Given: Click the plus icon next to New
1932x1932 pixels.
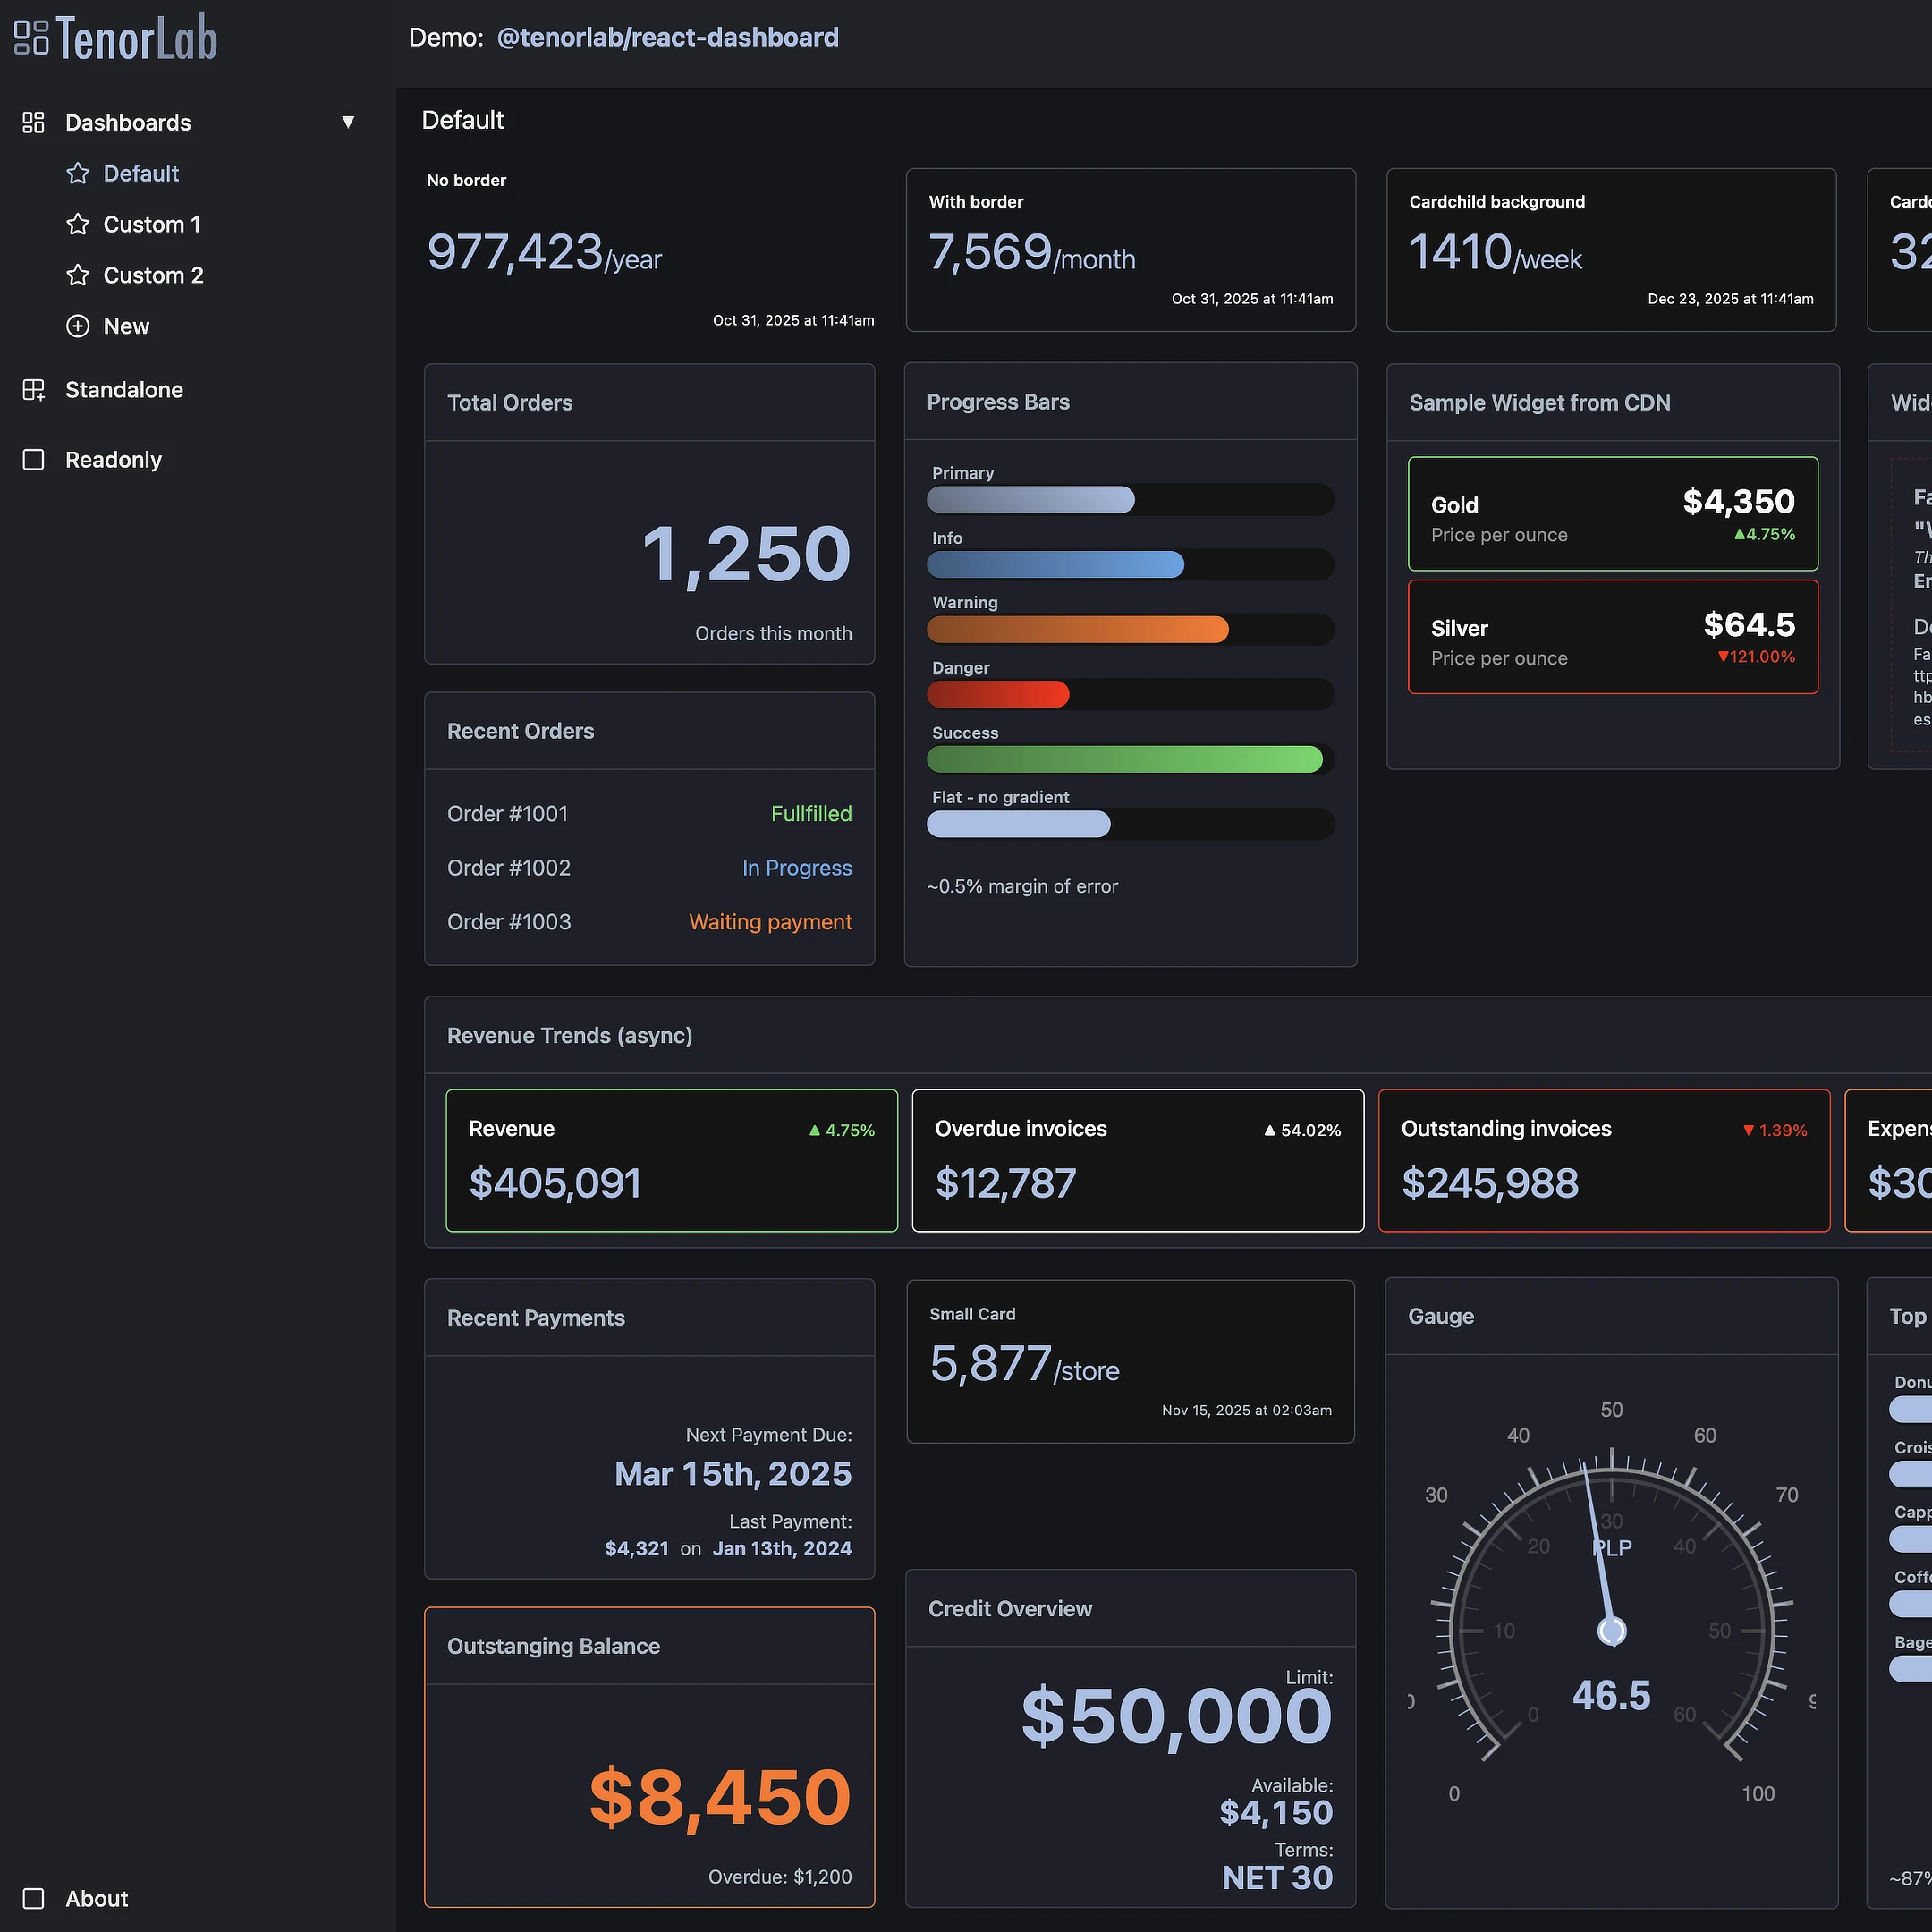Looking at the screenshot, I should (x=78, y=326).
